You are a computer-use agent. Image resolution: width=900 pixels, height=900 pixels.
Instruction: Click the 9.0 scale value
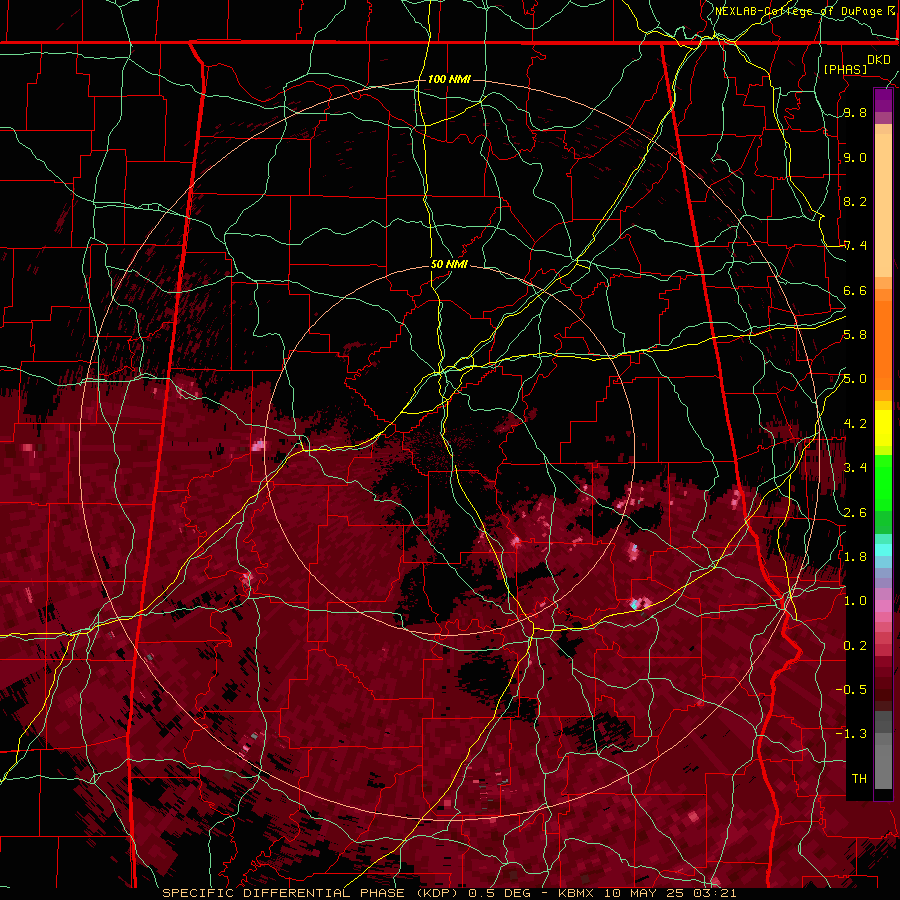click(x=855, y=157)
